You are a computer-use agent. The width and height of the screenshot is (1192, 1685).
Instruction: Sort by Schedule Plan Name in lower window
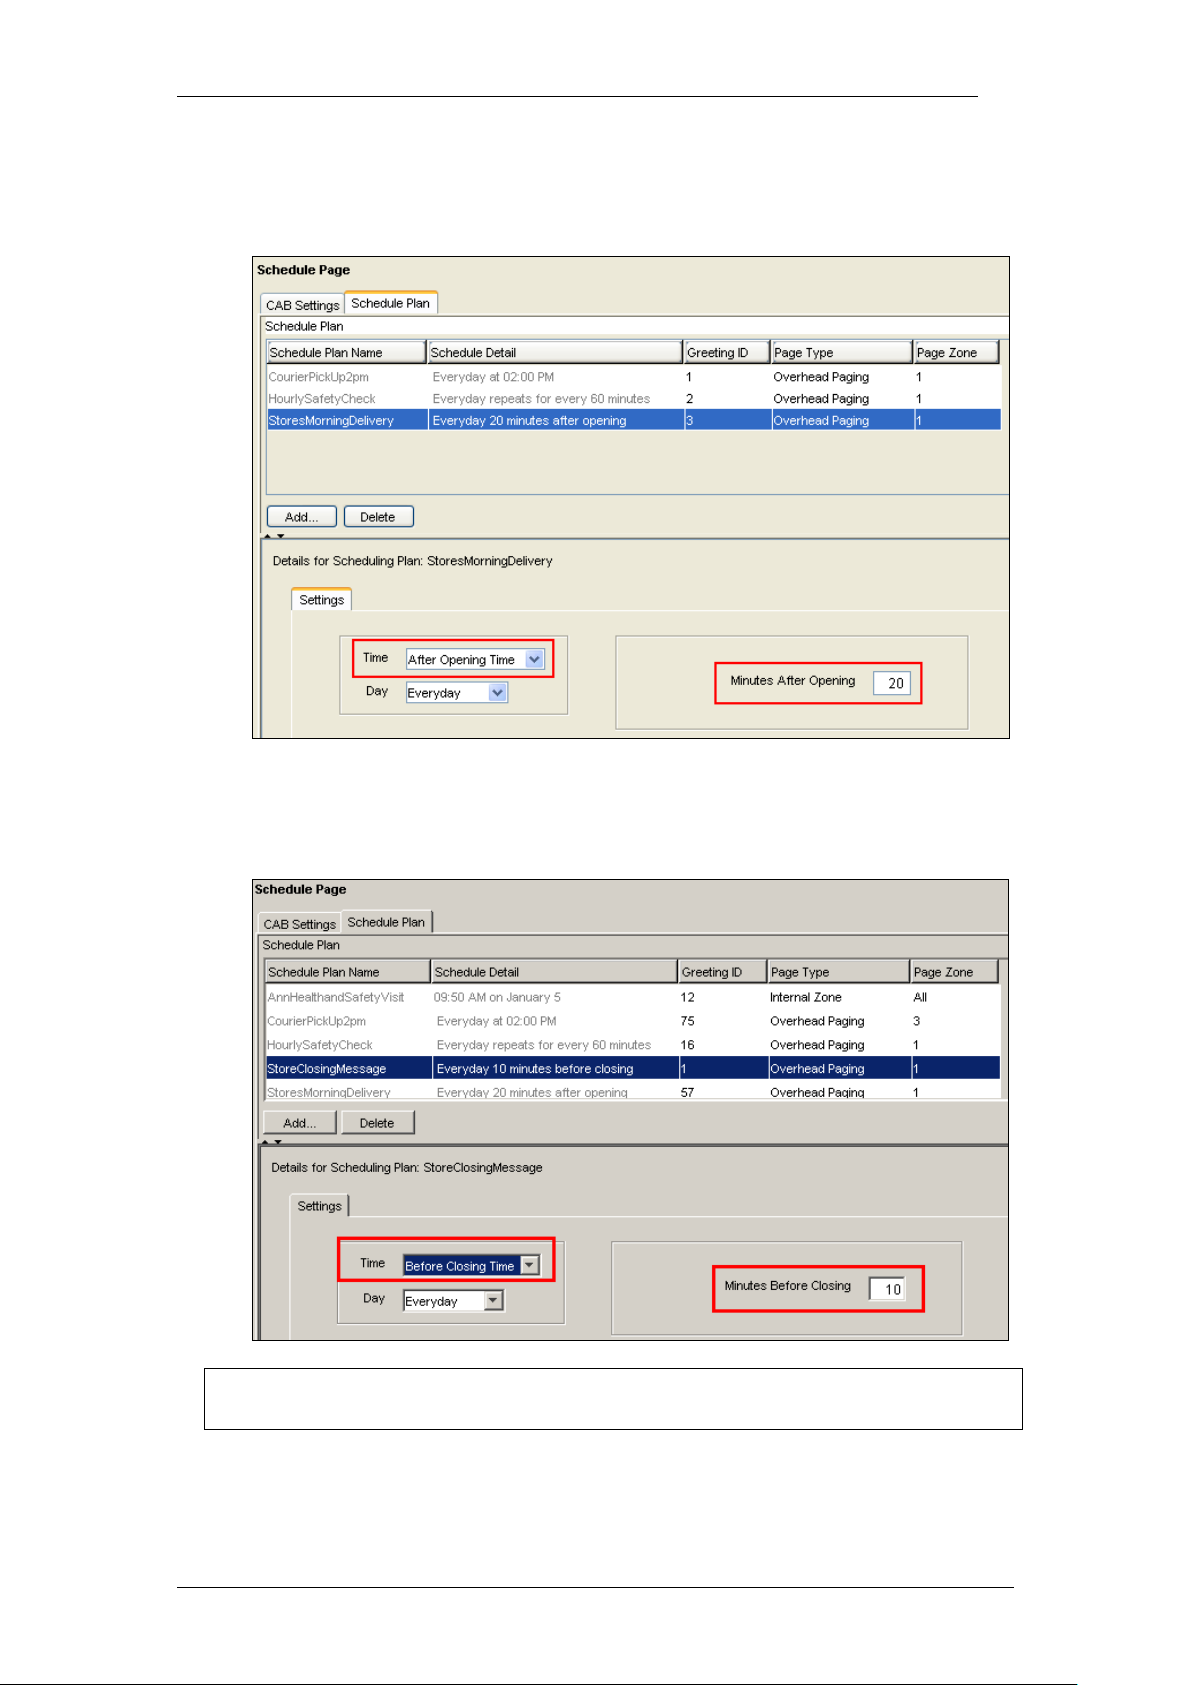(347, 972)
